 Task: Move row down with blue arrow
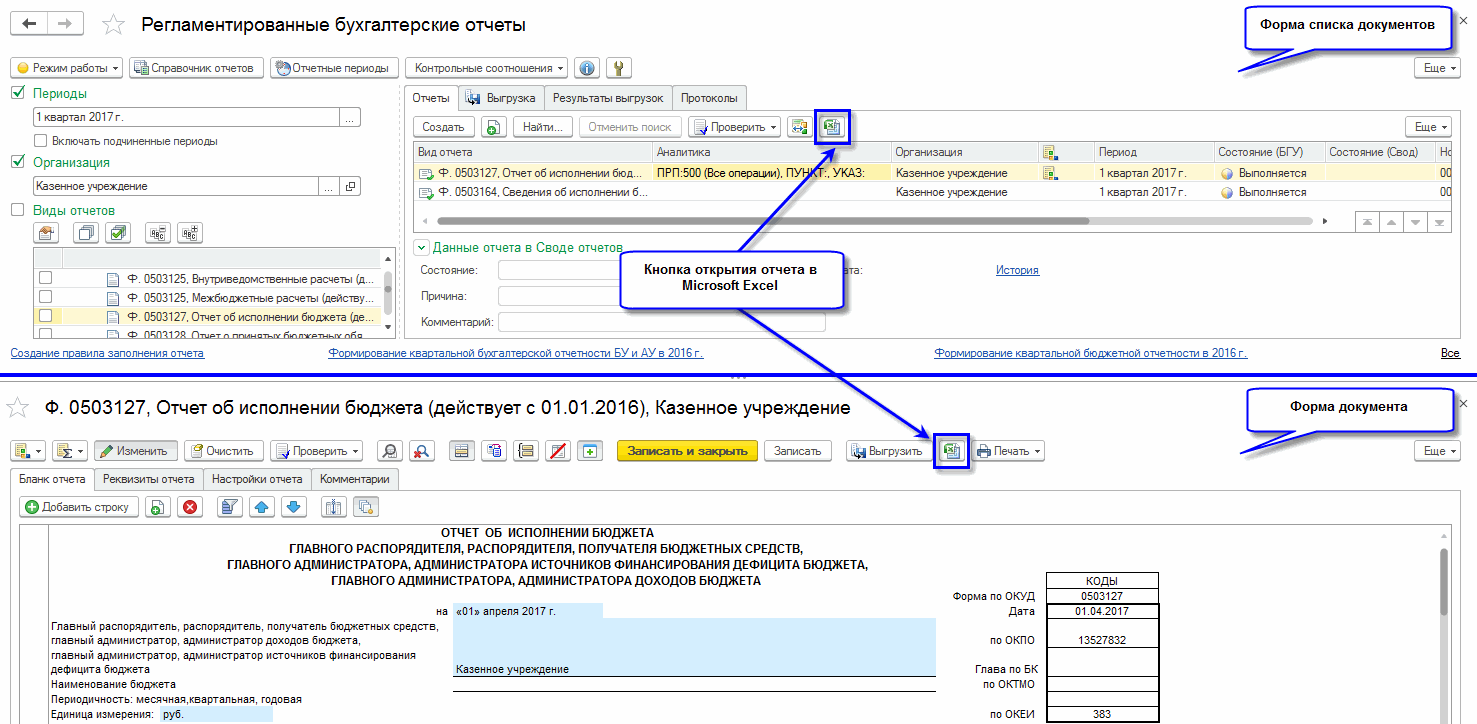pos(294,507)
